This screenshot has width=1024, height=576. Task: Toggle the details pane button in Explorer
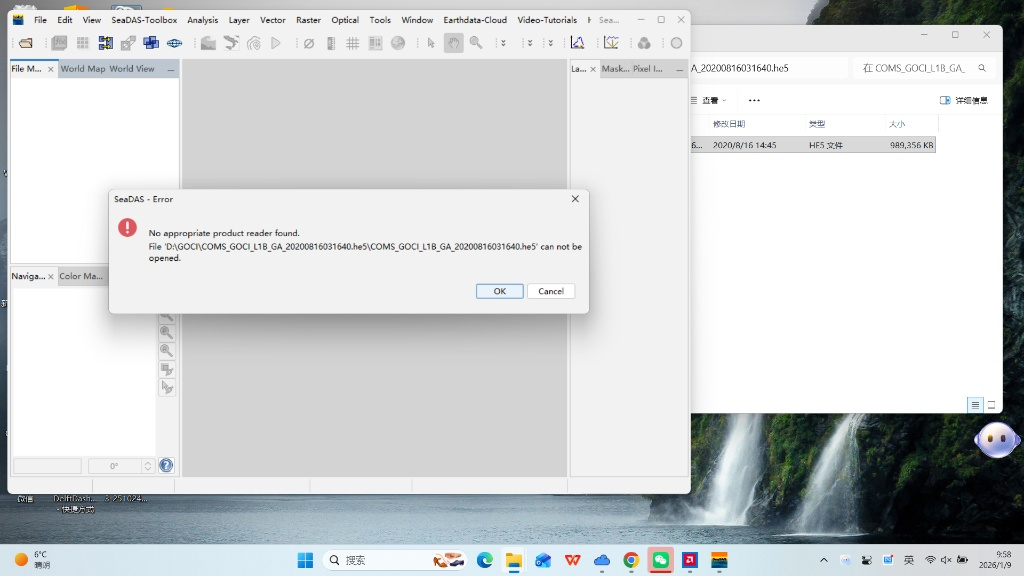[963, 100]
